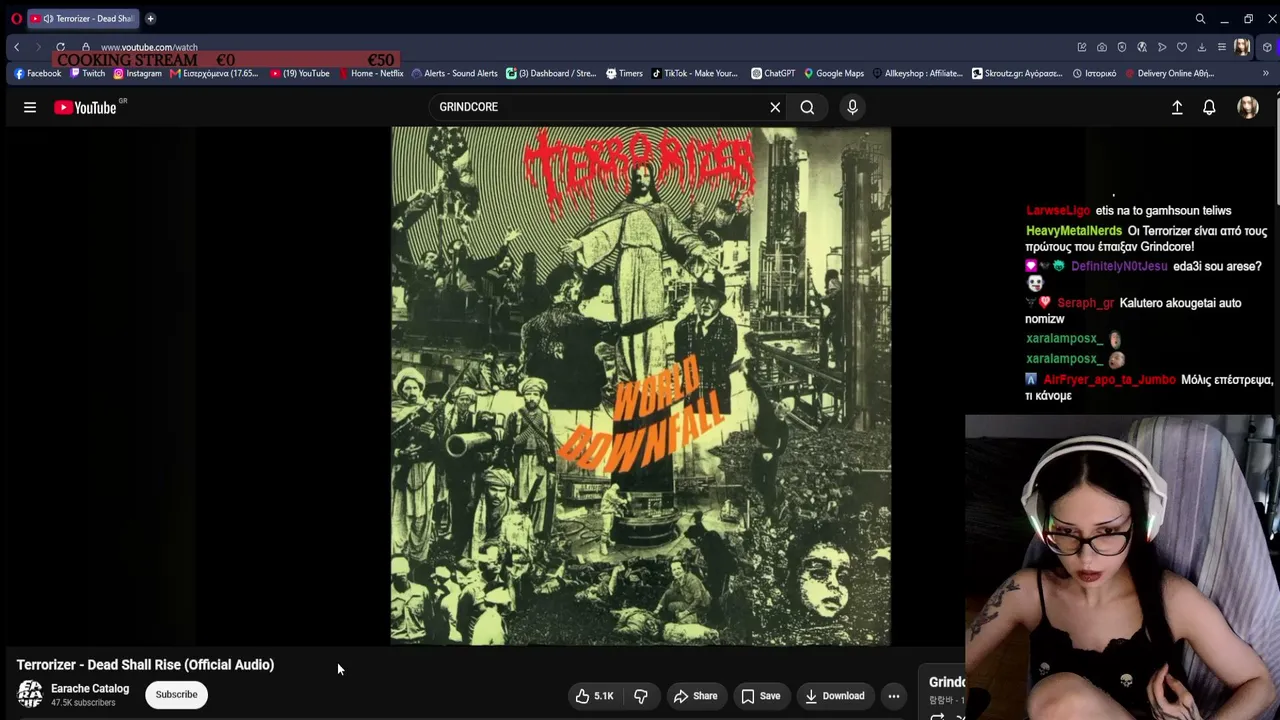
Task: Open Home - Netflix bookmark
Action: coord(371,73)
